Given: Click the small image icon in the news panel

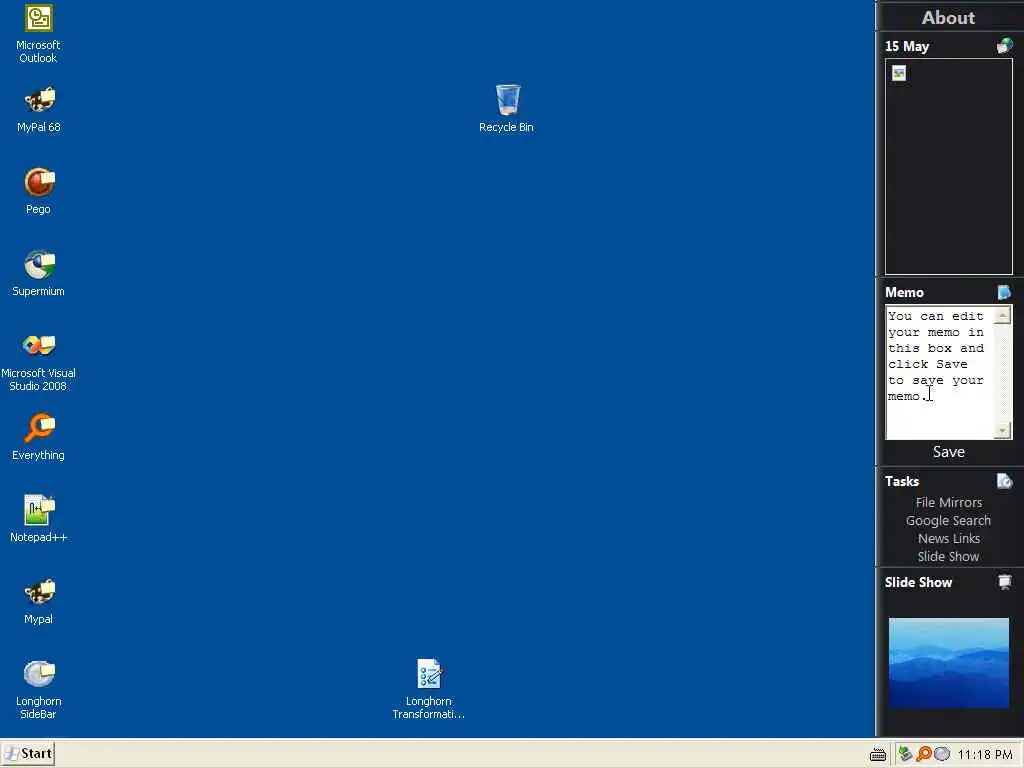Looking at the screenshot, I should click(x=899, y=72).
